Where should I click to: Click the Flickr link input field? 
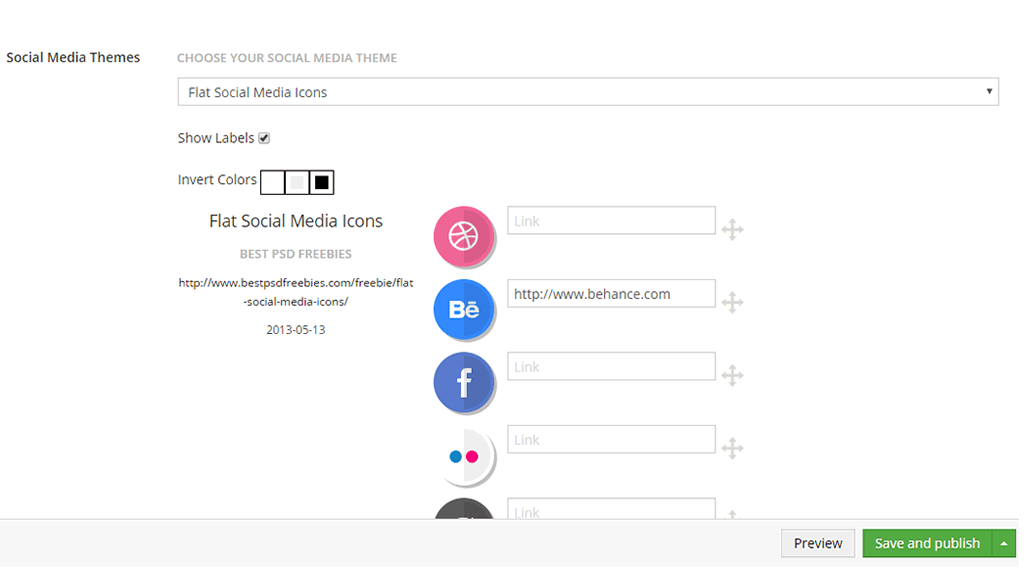611,440
